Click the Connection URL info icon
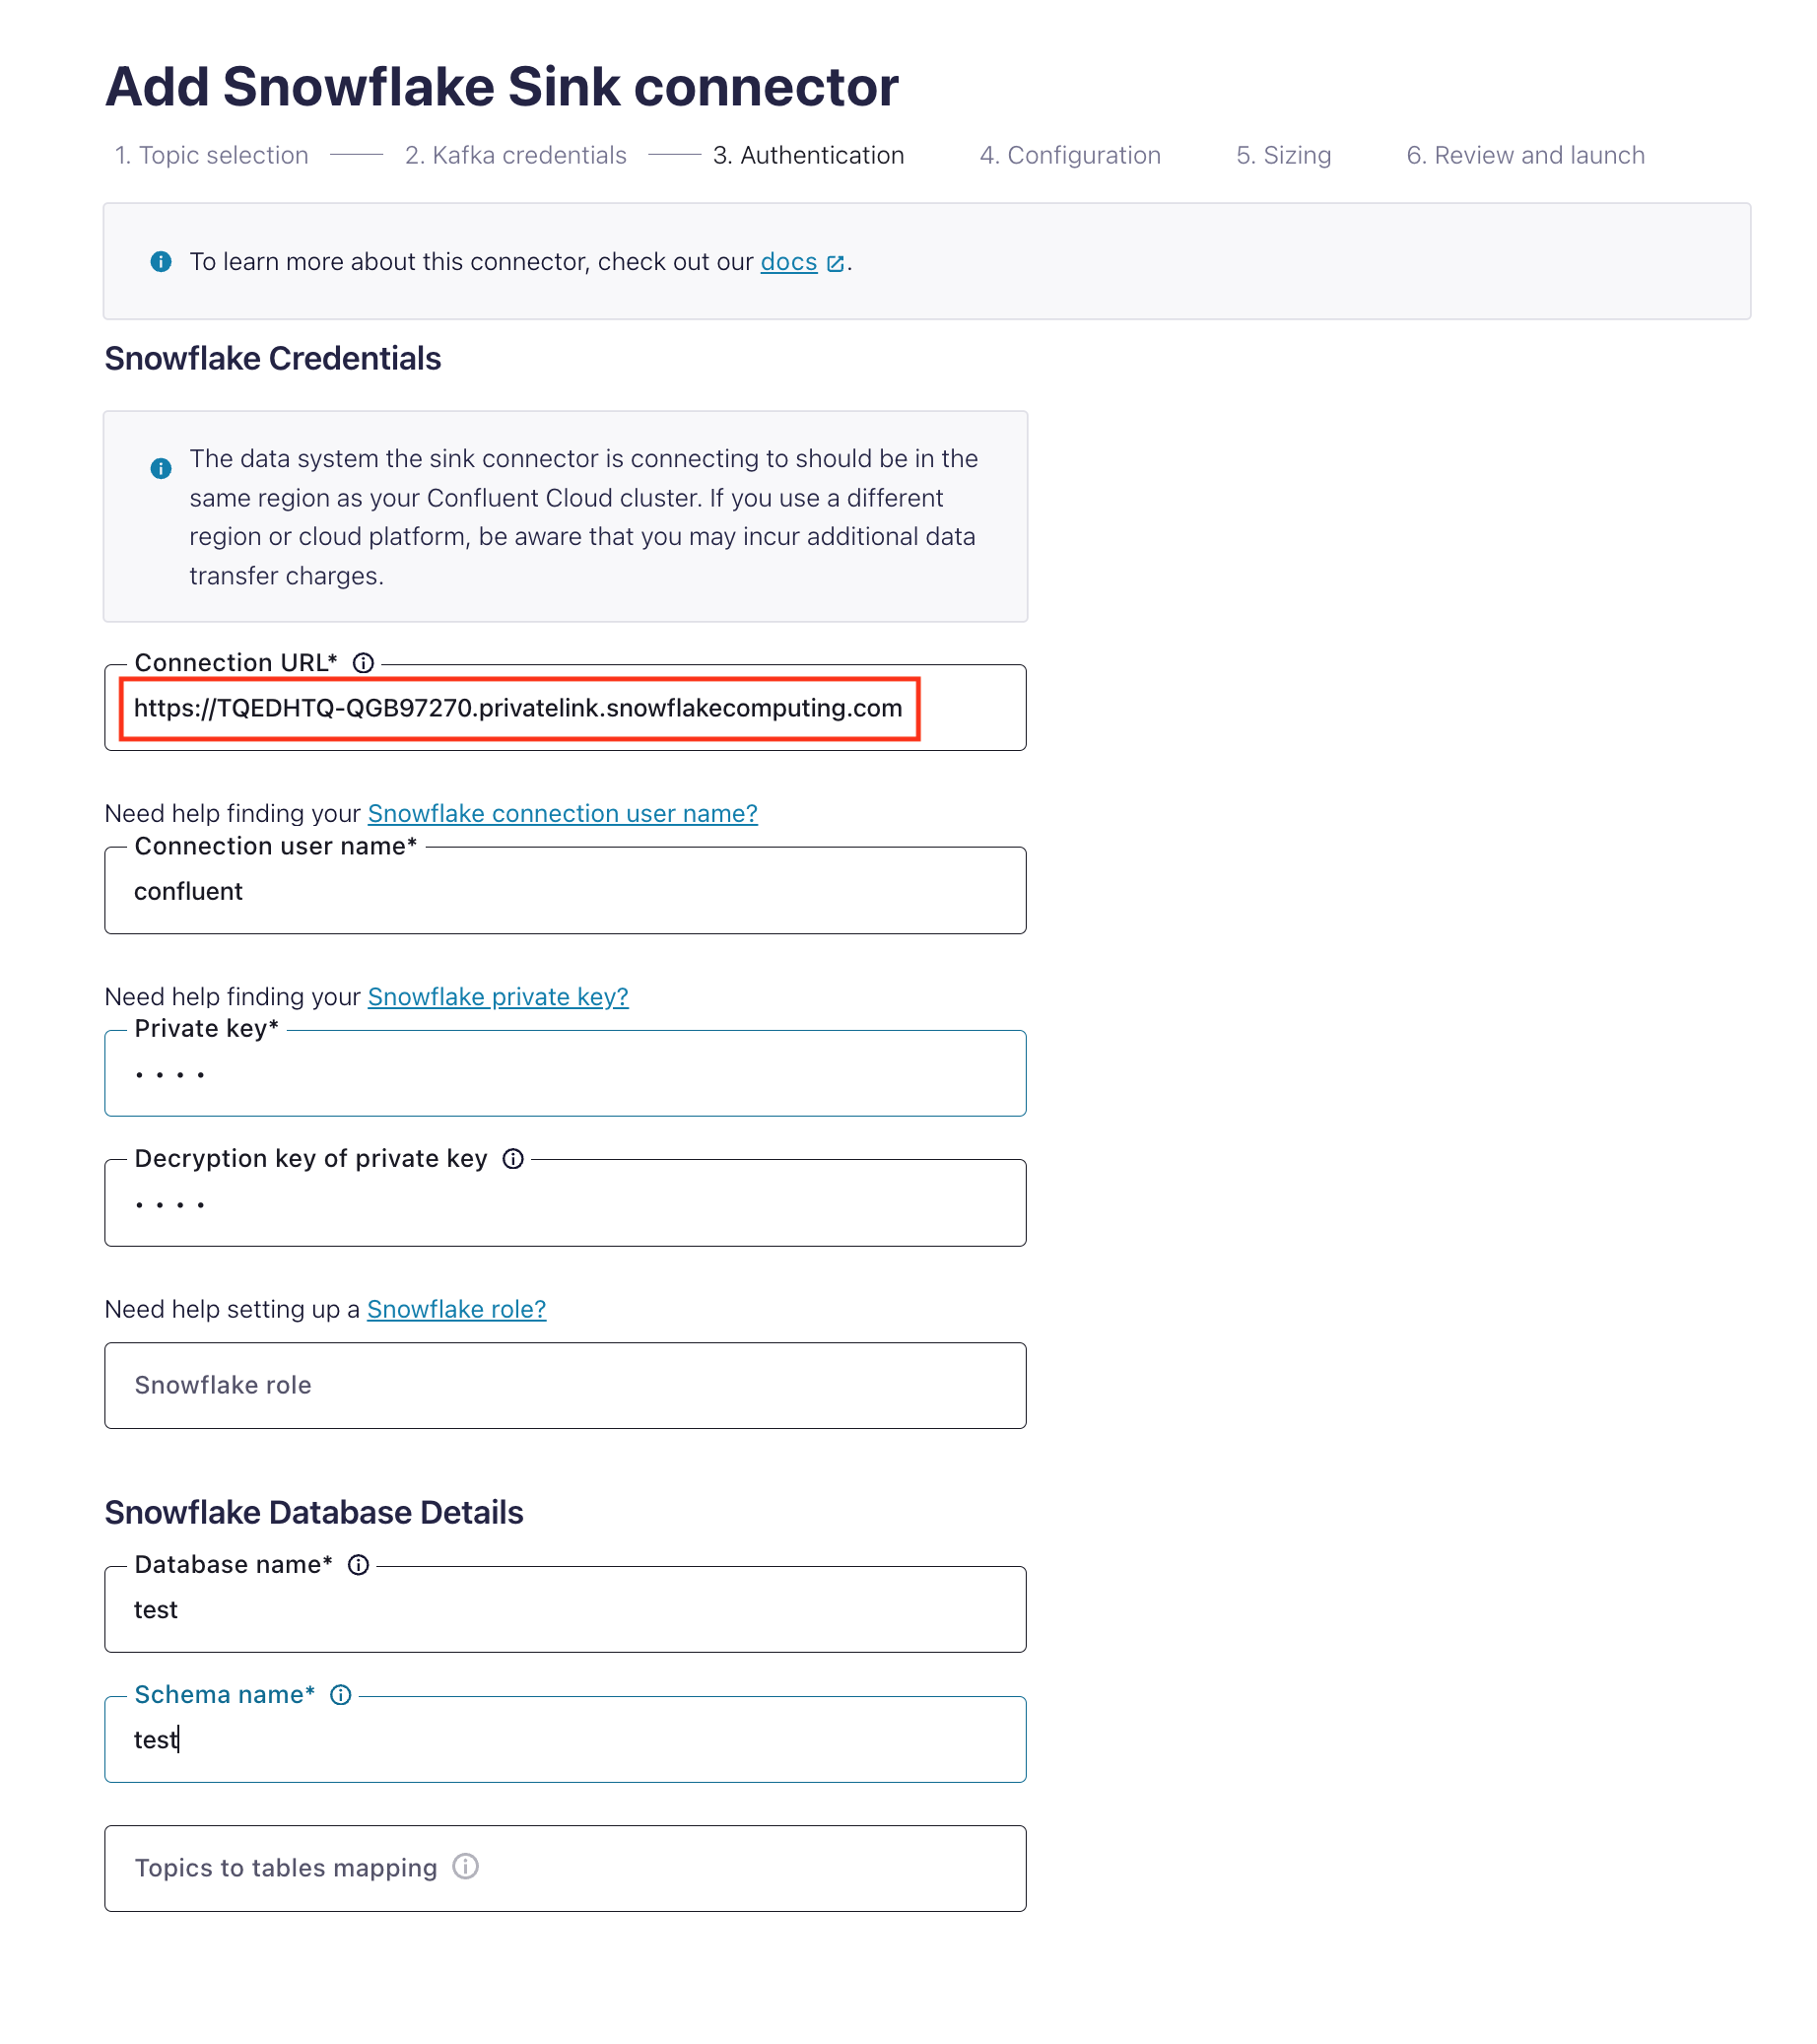This screenshot has height=2044, width=1817. click(364, 663)
